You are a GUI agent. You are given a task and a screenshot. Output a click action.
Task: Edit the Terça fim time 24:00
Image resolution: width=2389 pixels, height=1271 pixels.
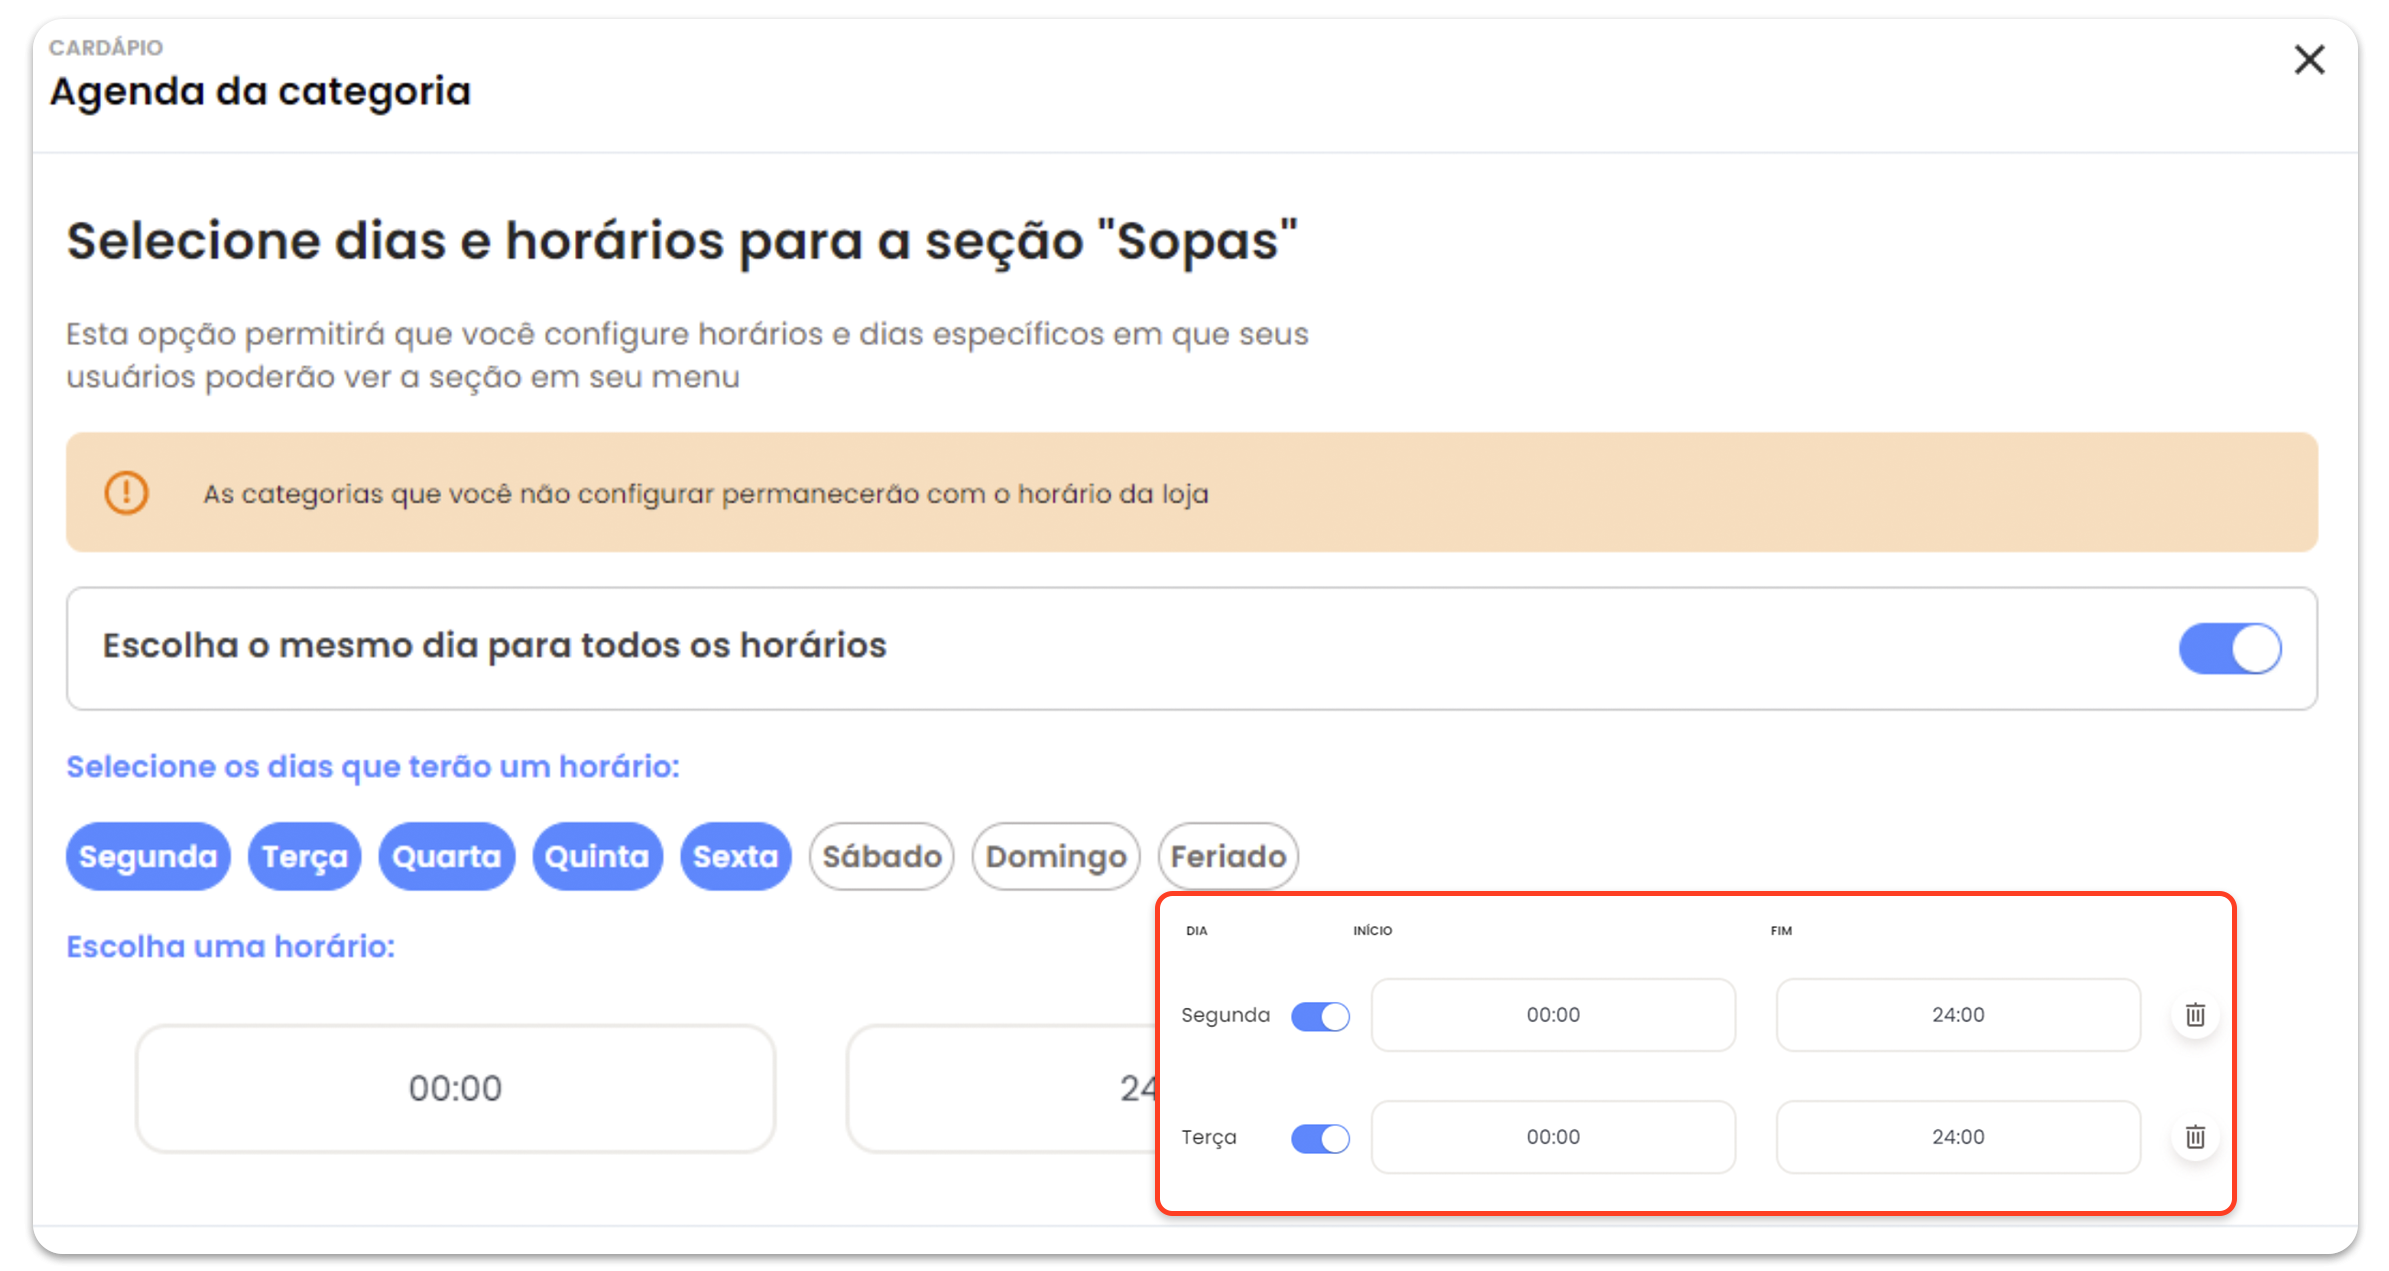(1958, 1137)
